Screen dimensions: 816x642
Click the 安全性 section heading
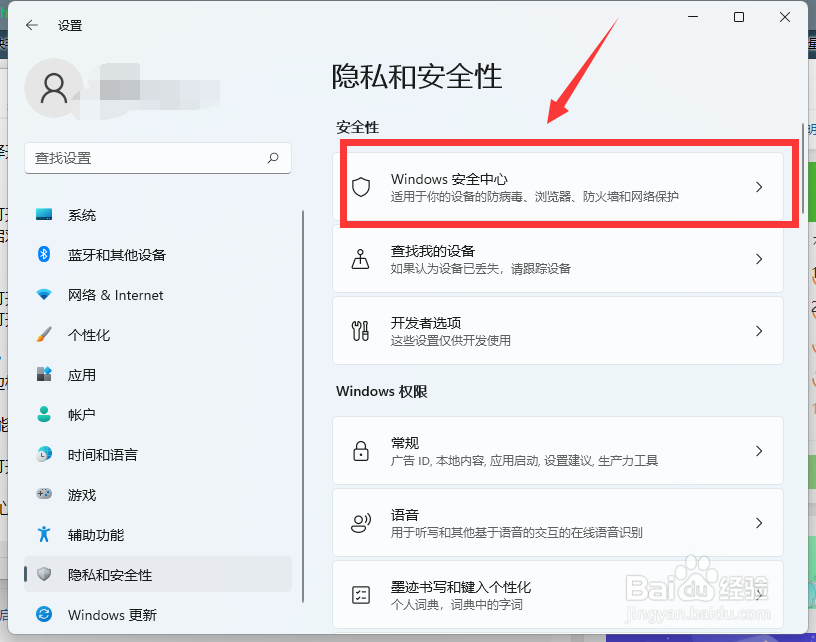pyautogui.click(x=358, y=127)
